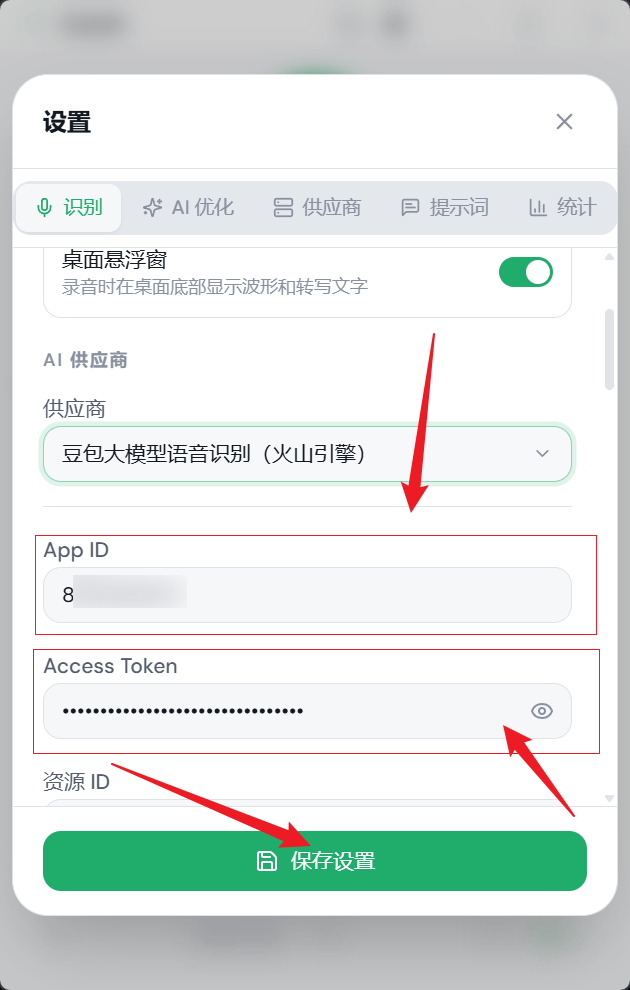Image resolution: width=630 pixels, height=990 pixels.
Task: Click the microphone icon on 识别 tab
Action: pyautogui.click(x=44, y=208)
